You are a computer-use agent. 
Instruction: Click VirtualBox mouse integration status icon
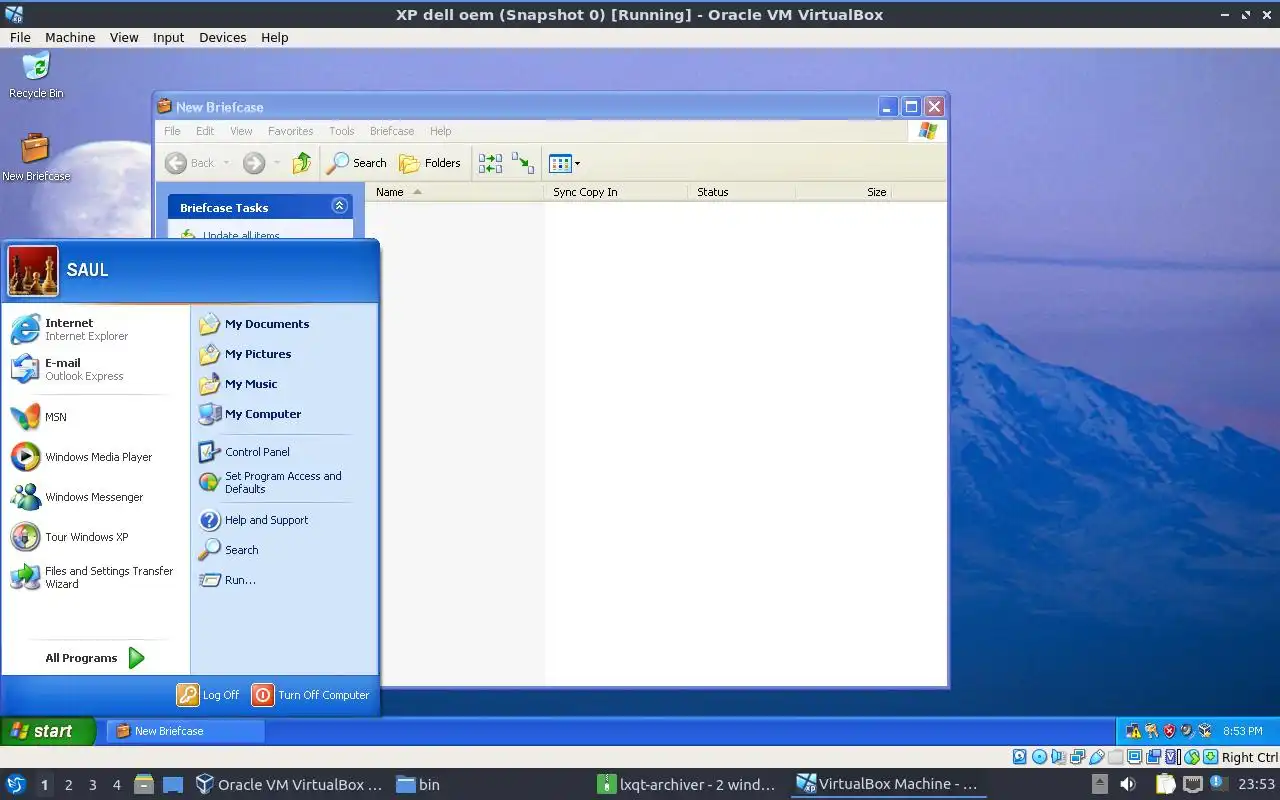point(1192,757)
